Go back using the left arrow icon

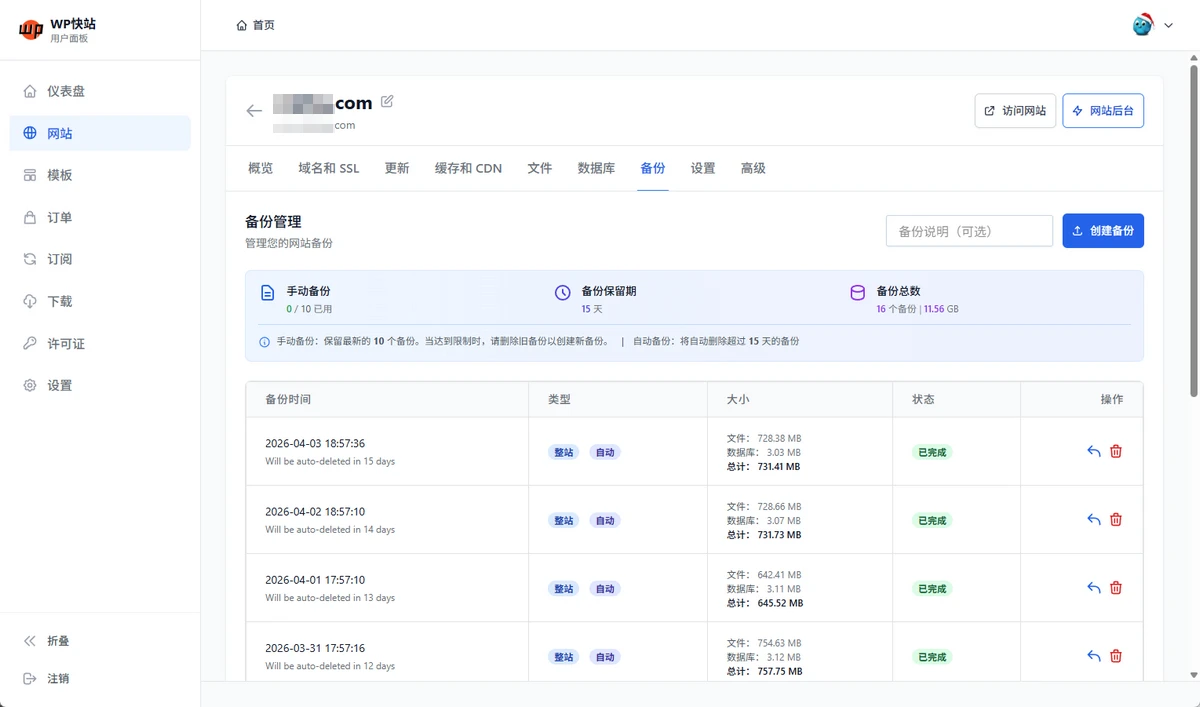pyautogui.click(x=254, y=111)
